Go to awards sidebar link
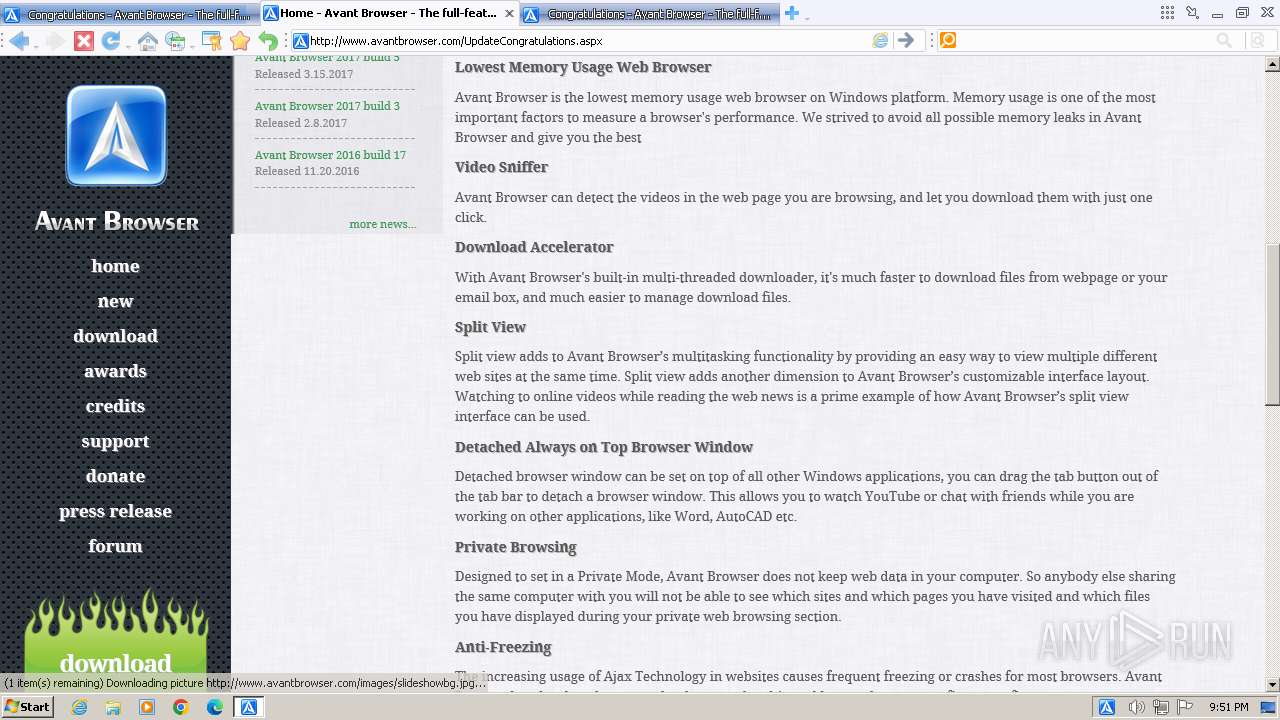Screen dimensions: 1280x720 [115, 371]
